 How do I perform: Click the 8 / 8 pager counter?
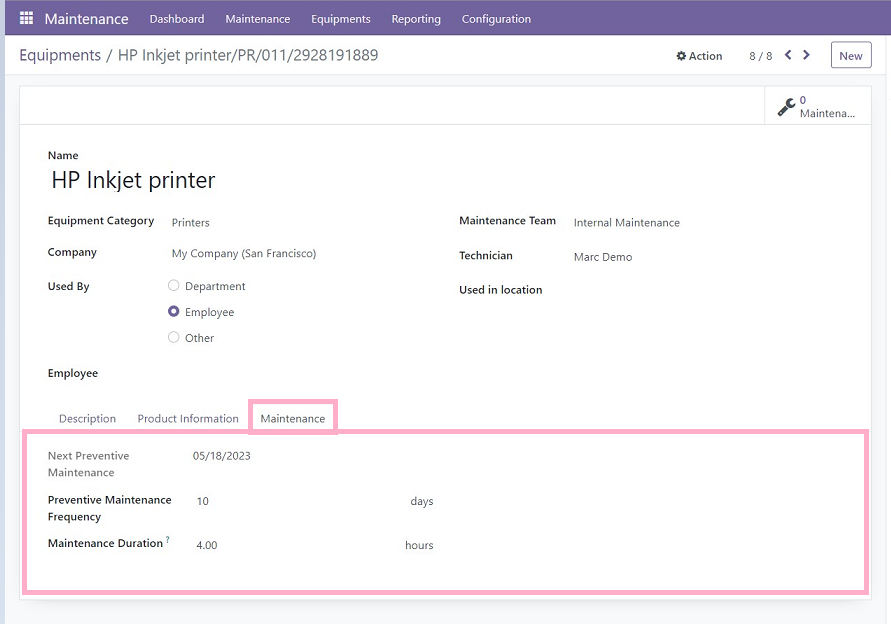pos(760,56)
